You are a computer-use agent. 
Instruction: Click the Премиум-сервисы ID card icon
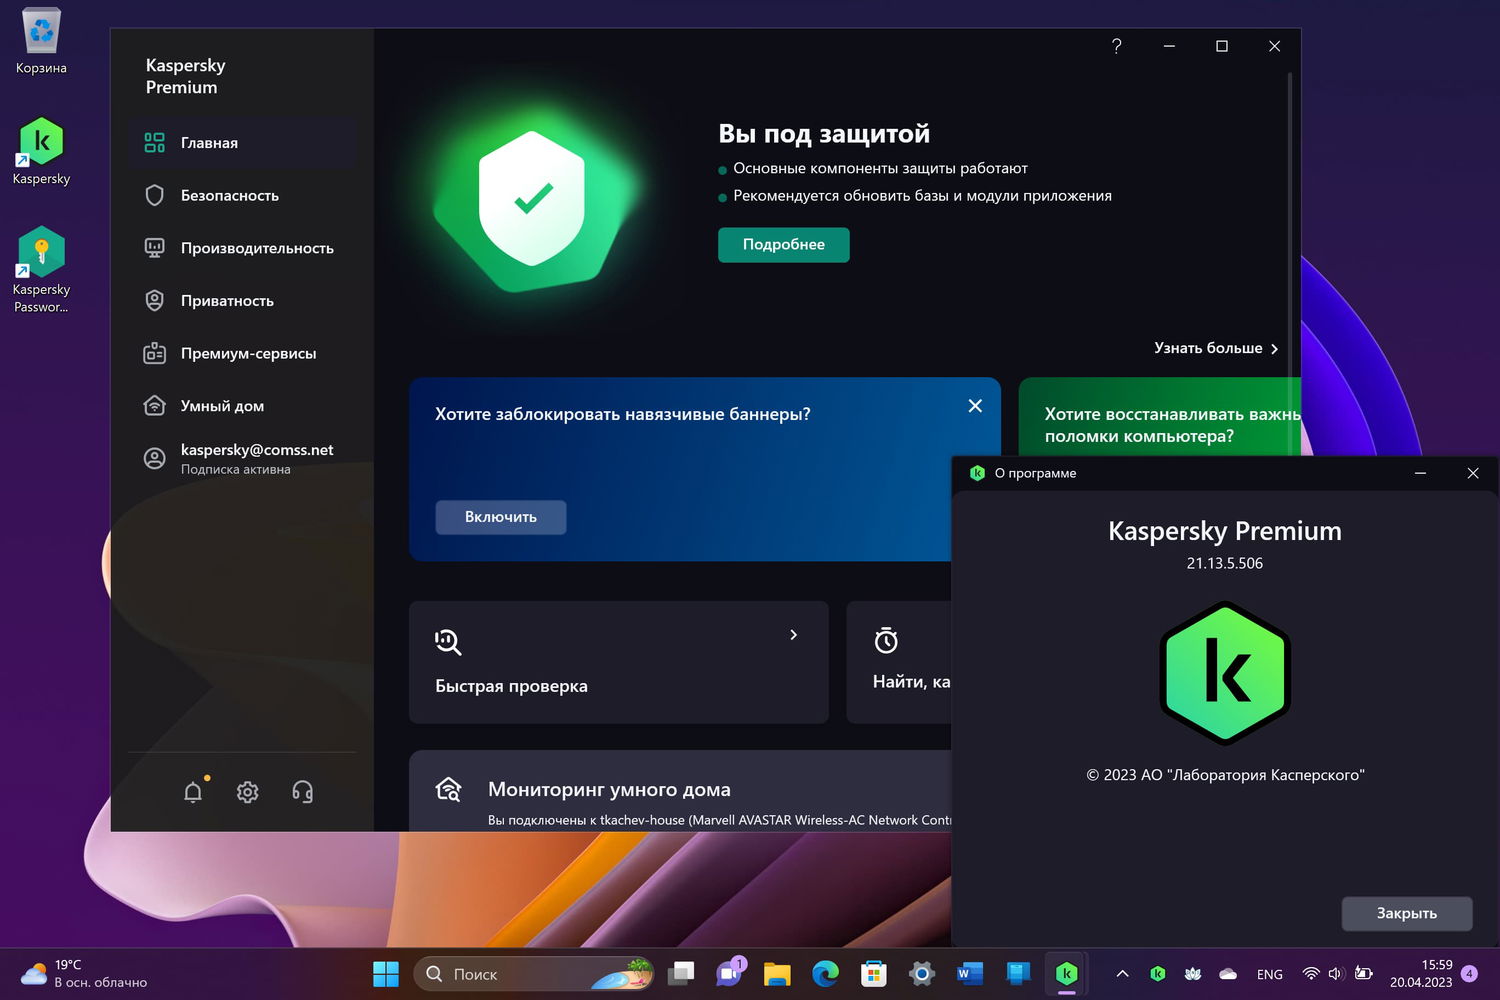[154, 354]
